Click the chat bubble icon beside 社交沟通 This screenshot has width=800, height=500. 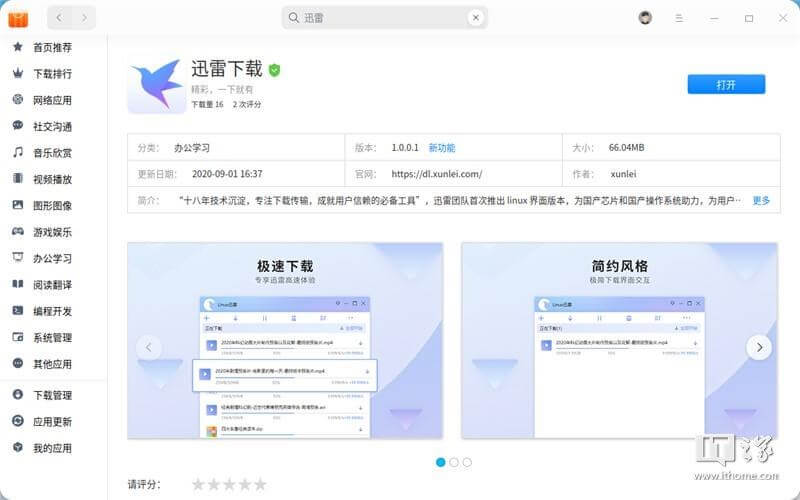[x=18, y=126]
